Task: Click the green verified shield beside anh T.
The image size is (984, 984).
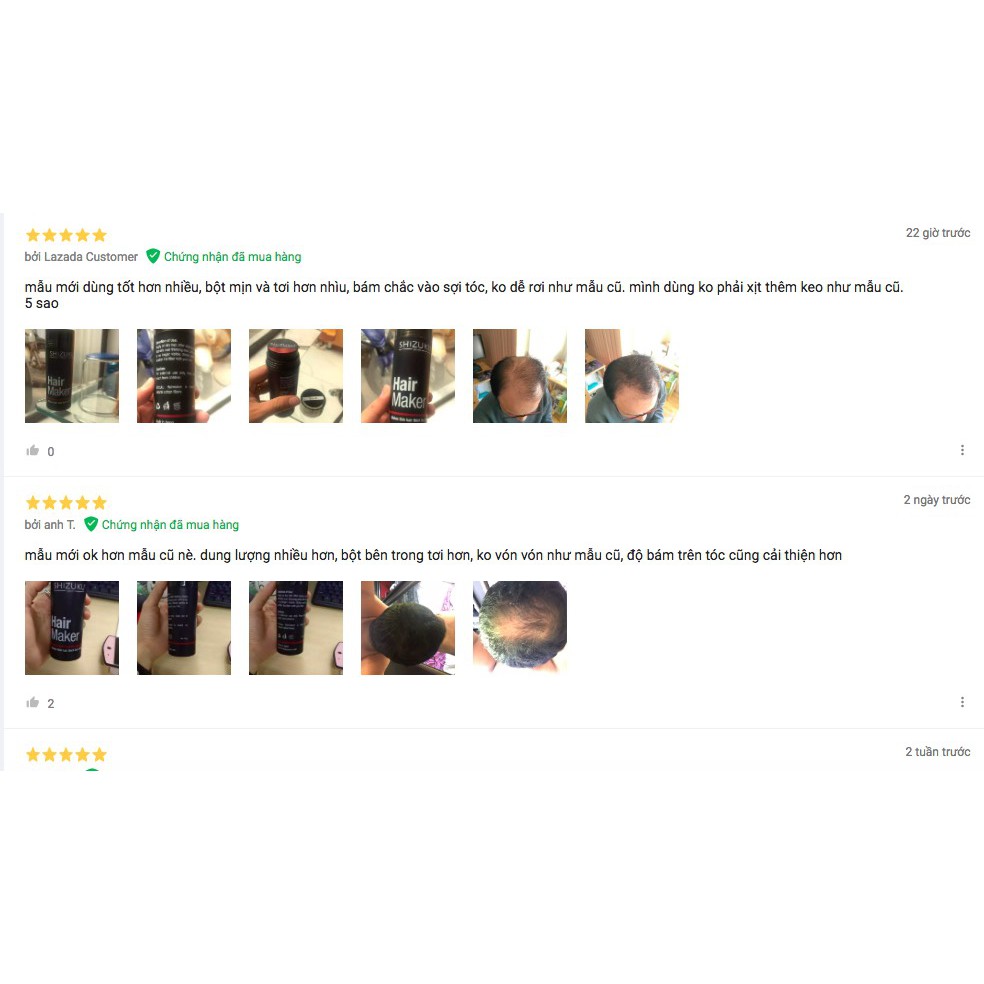Action: 91,524
